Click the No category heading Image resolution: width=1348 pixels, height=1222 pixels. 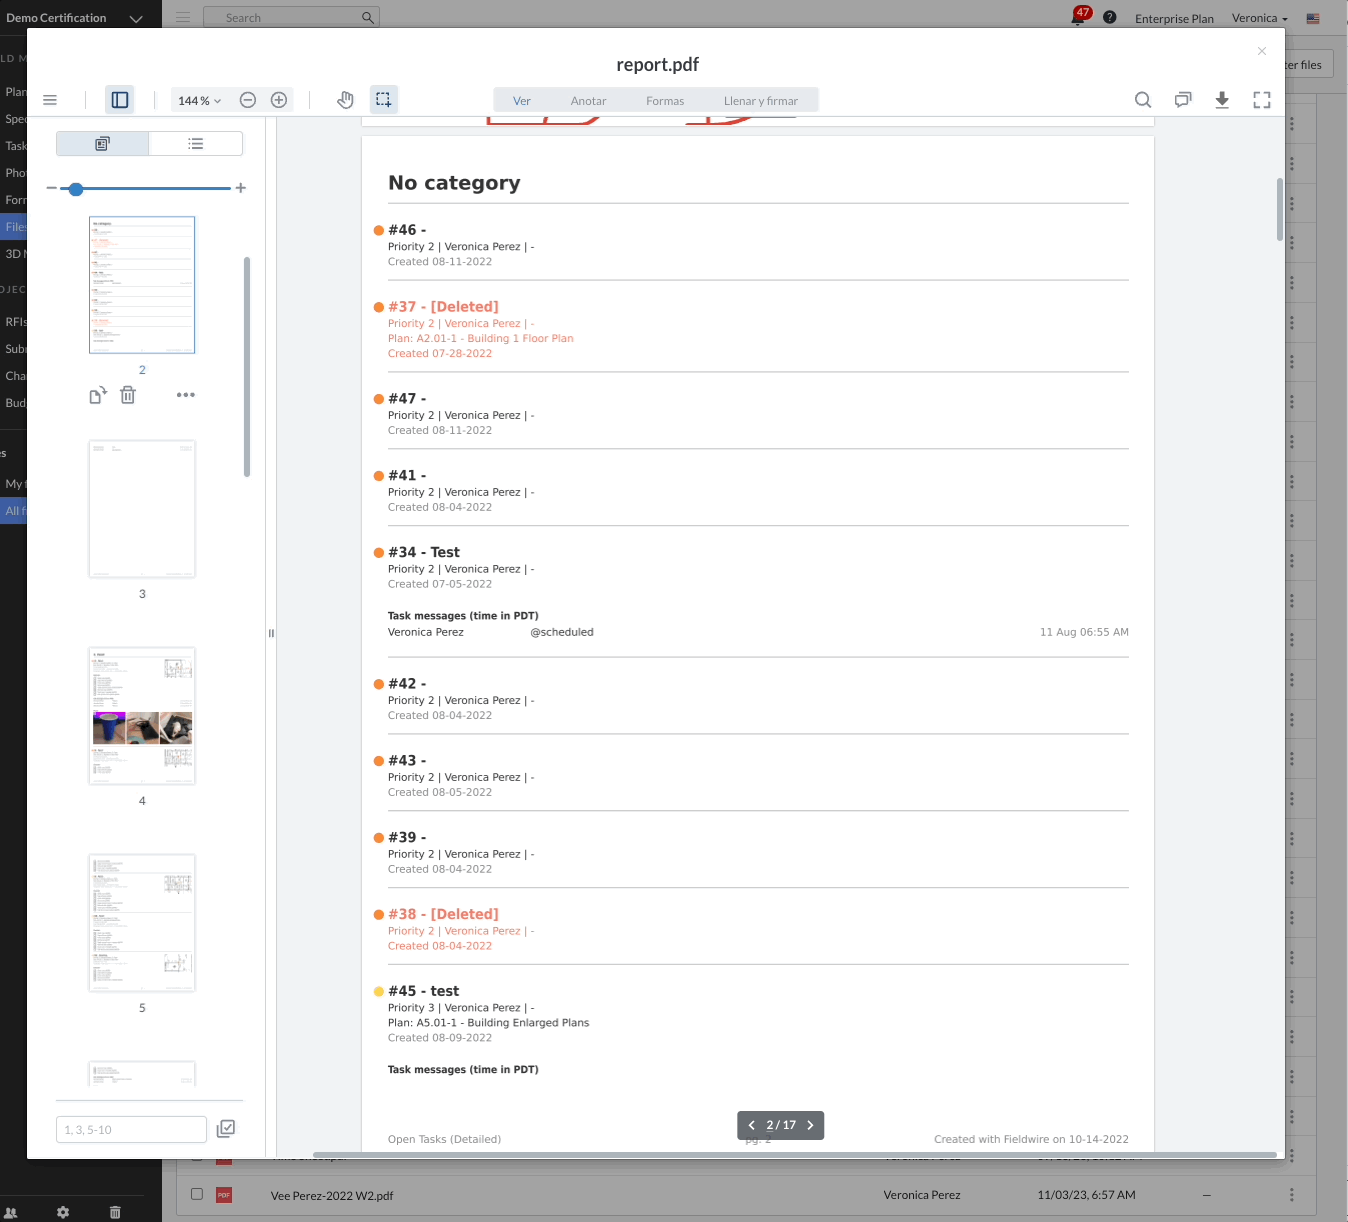tap(454, 183)
